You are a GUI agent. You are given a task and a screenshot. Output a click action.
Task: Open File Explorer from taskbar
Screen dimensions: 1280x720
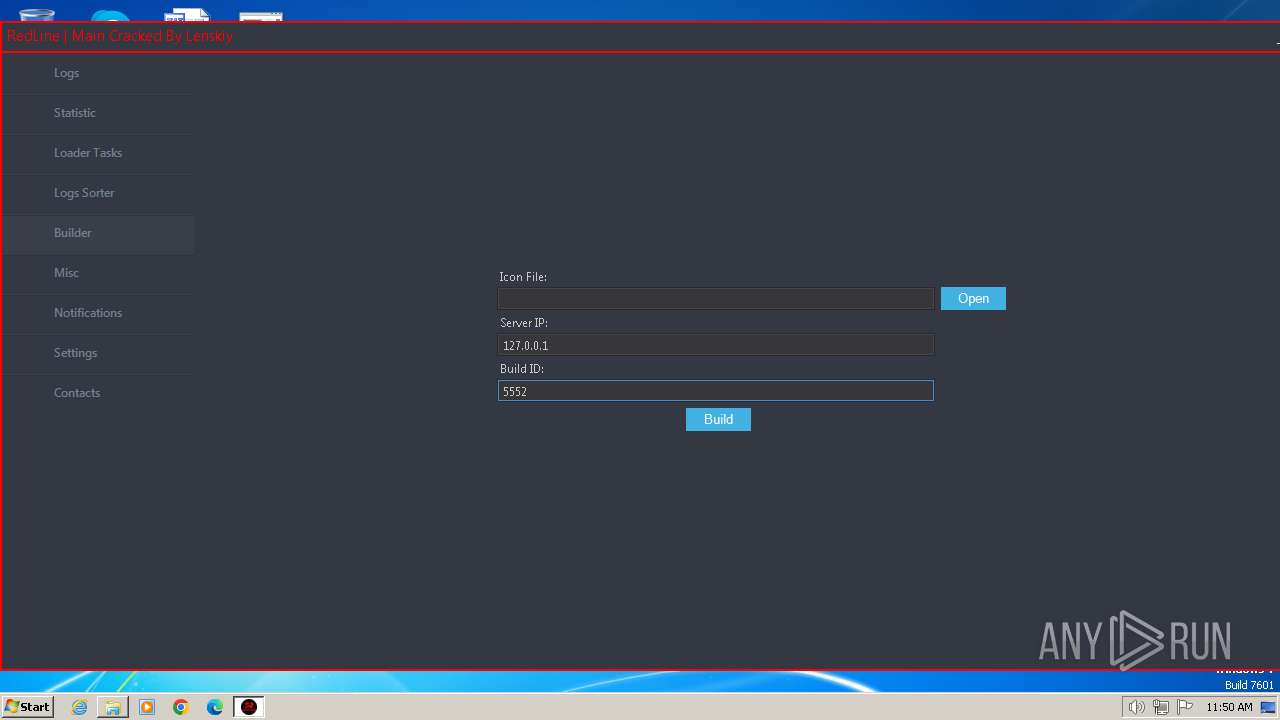(113, 707)
